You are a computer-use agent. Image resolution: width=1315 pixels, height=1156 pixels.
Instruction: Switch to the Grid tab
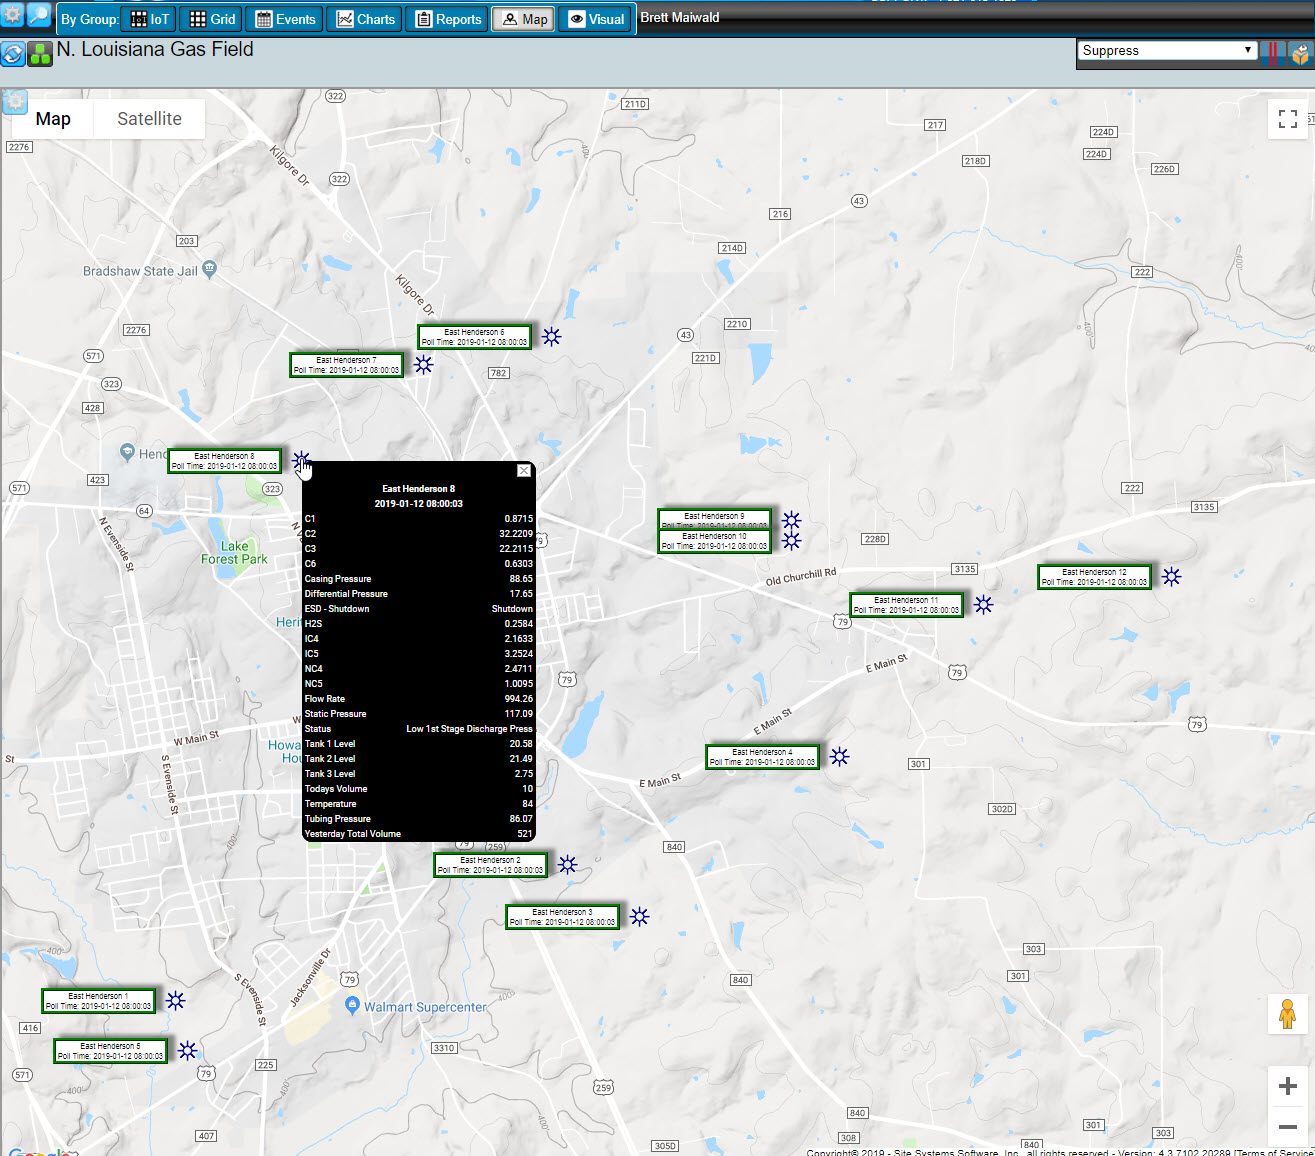tap(212, 19)
